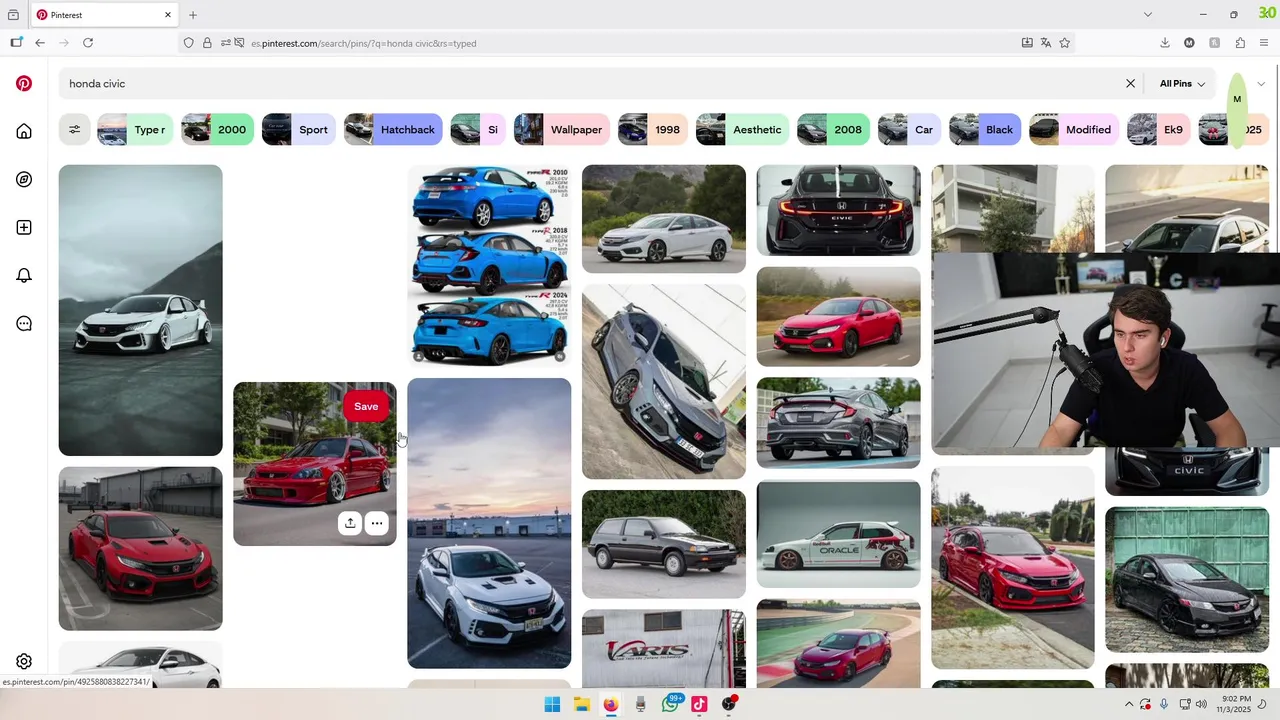Save the red Civic pin
Viewport: 1280px width, 720px height.
click(x=366, y=406)
